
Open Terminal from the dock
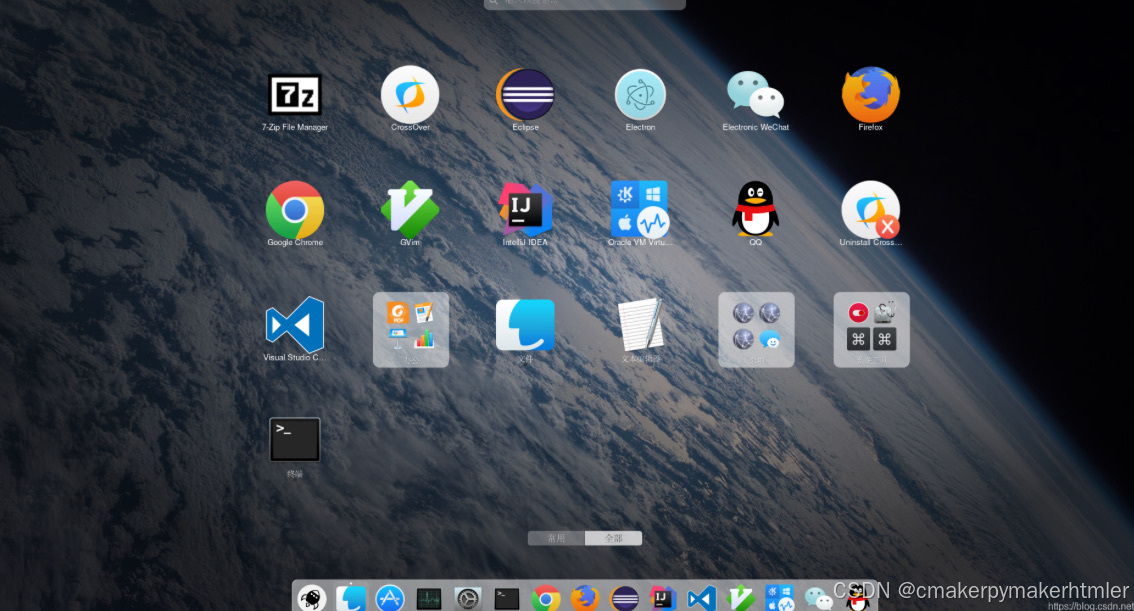coord(507,599)
